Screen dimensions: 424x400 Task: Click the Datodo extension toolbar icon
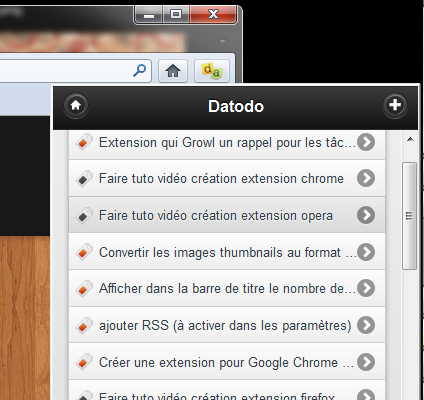tap(212, 71)
